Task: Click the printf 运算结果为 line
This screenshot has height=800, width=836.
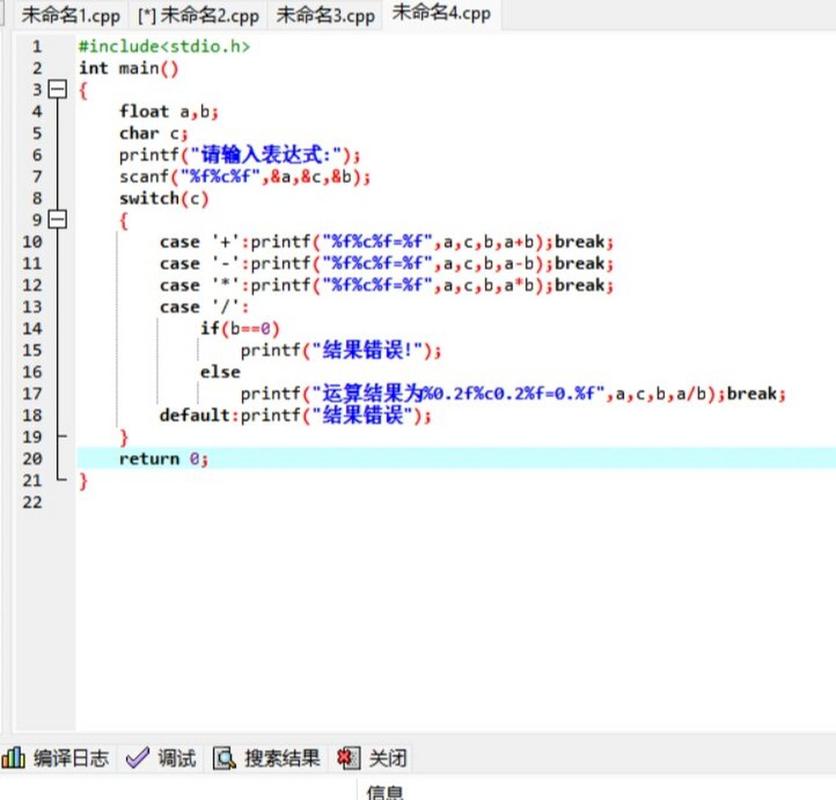Action: click(x=513, y=394)
